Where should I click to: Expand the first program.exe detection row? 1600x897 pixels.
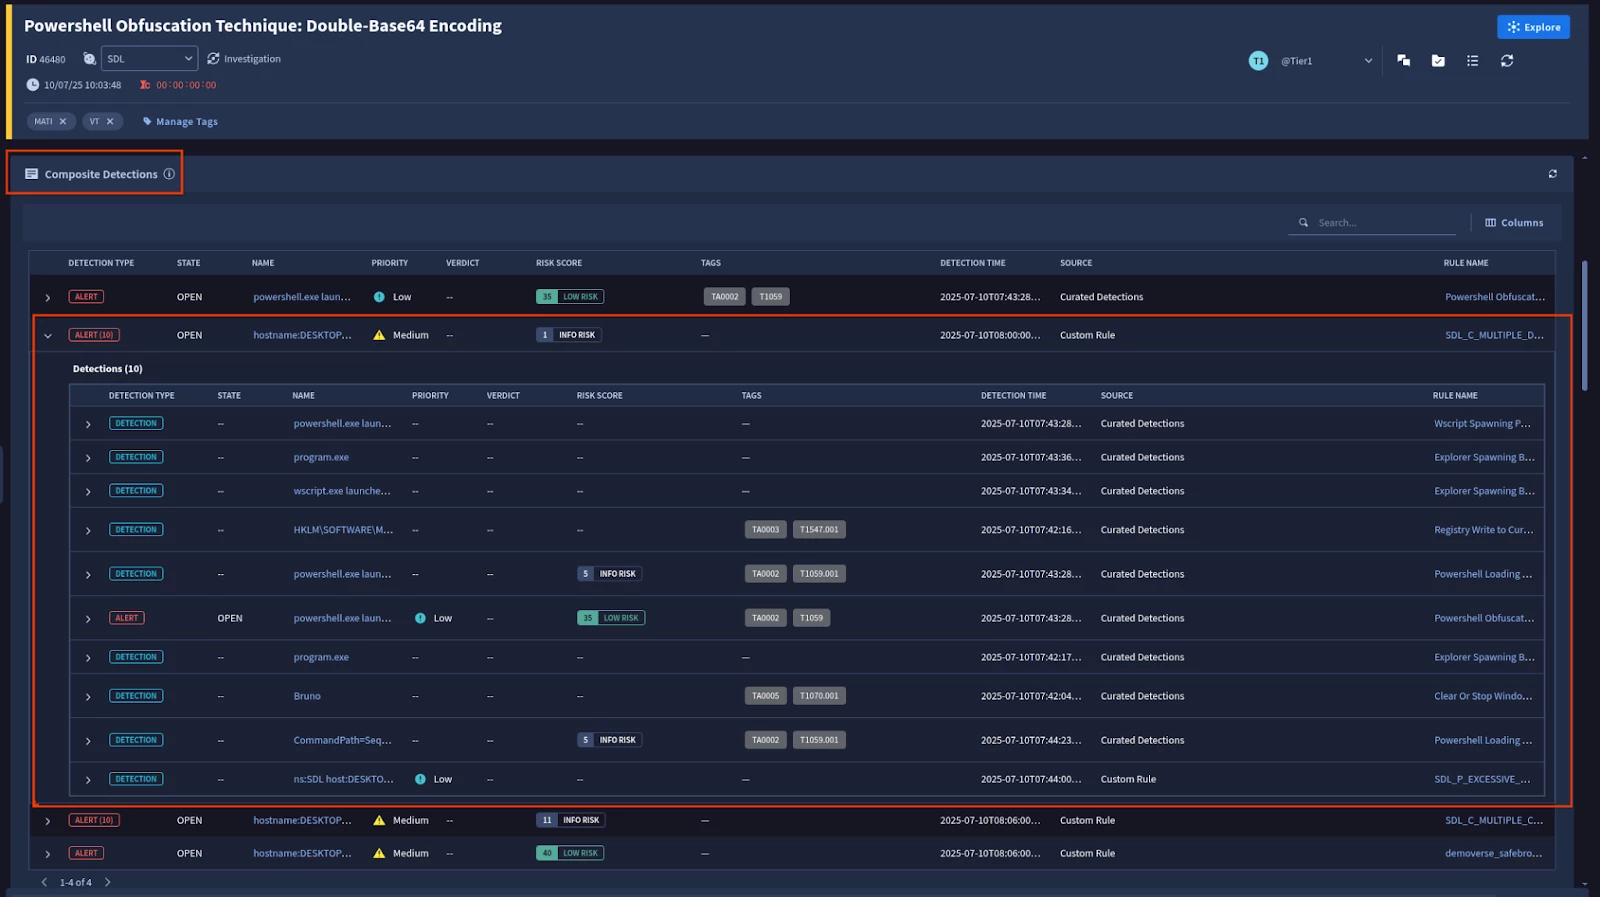tap(88, 458)
